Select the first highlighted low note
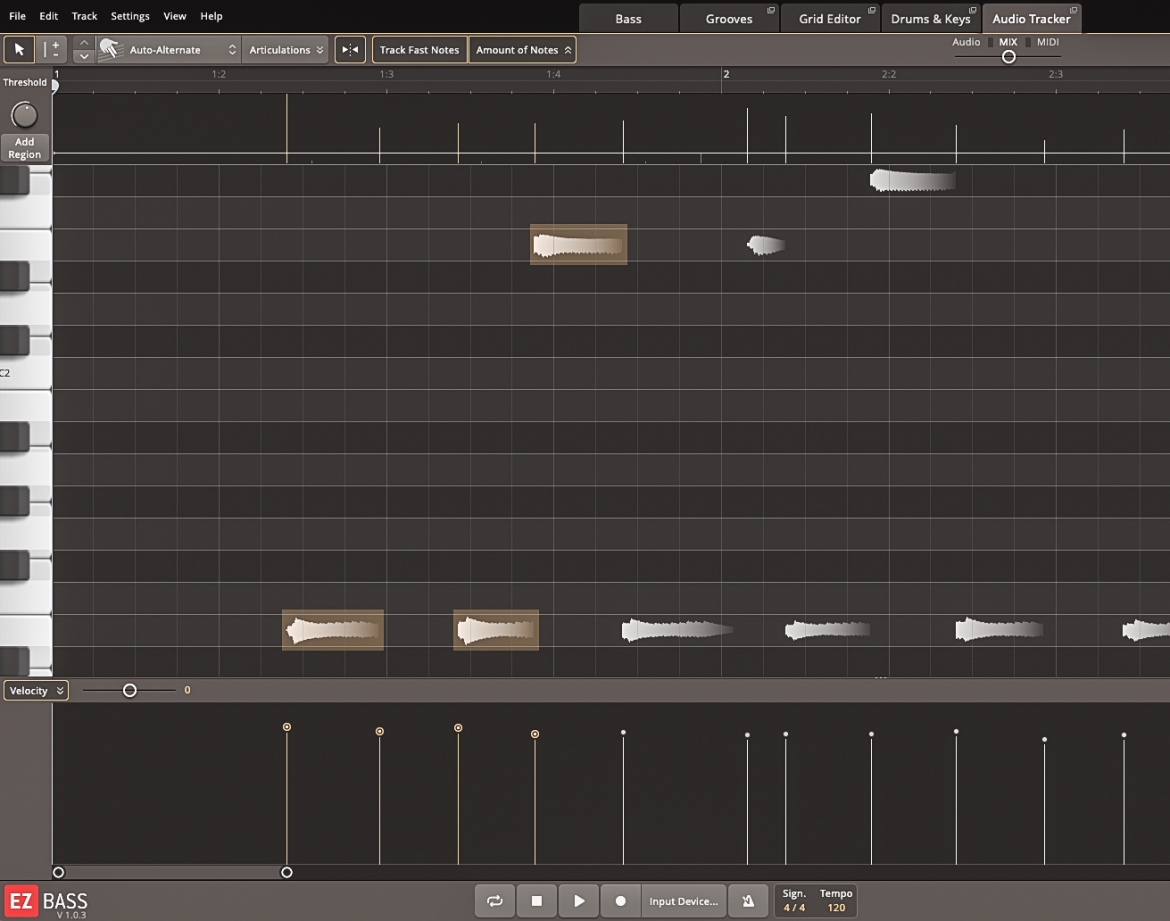This screenshot has width=1170, height=921. [x=333, y=631]
